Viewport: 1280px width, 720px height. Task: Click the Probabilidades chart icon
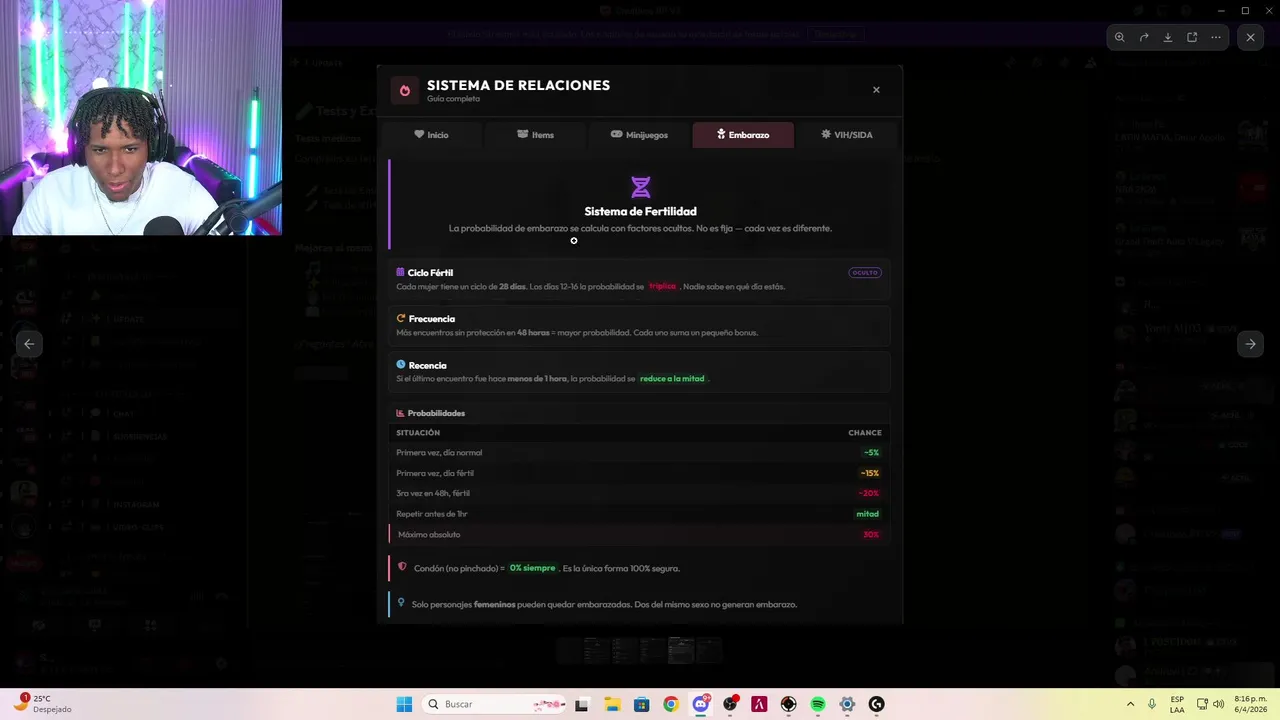point(400,413)
